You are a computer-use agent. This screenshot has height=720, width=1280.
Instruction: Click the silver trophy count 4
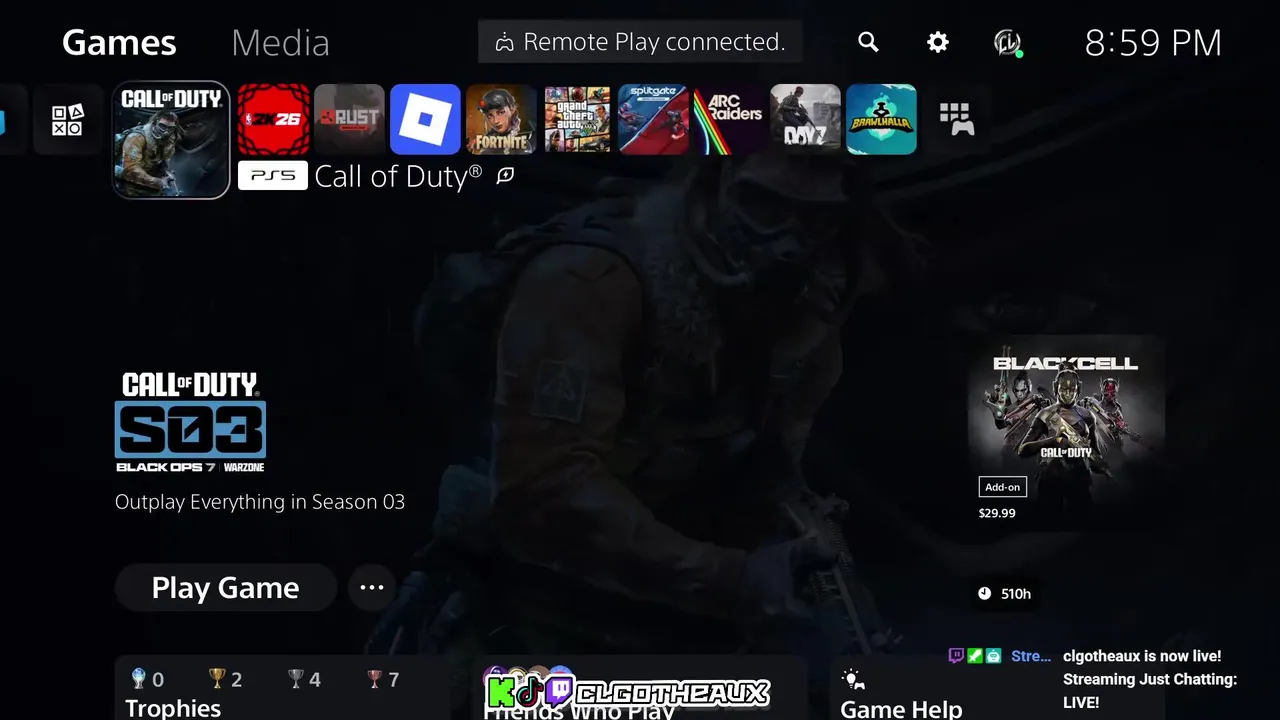coord(304,680)
